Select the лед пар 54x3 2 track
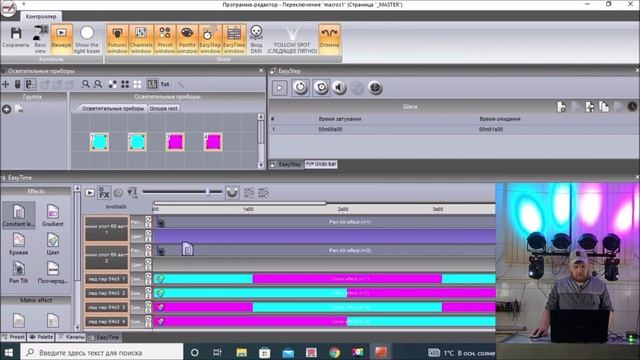The height and width of the screenshot is (360, 640). pos(107,293)
